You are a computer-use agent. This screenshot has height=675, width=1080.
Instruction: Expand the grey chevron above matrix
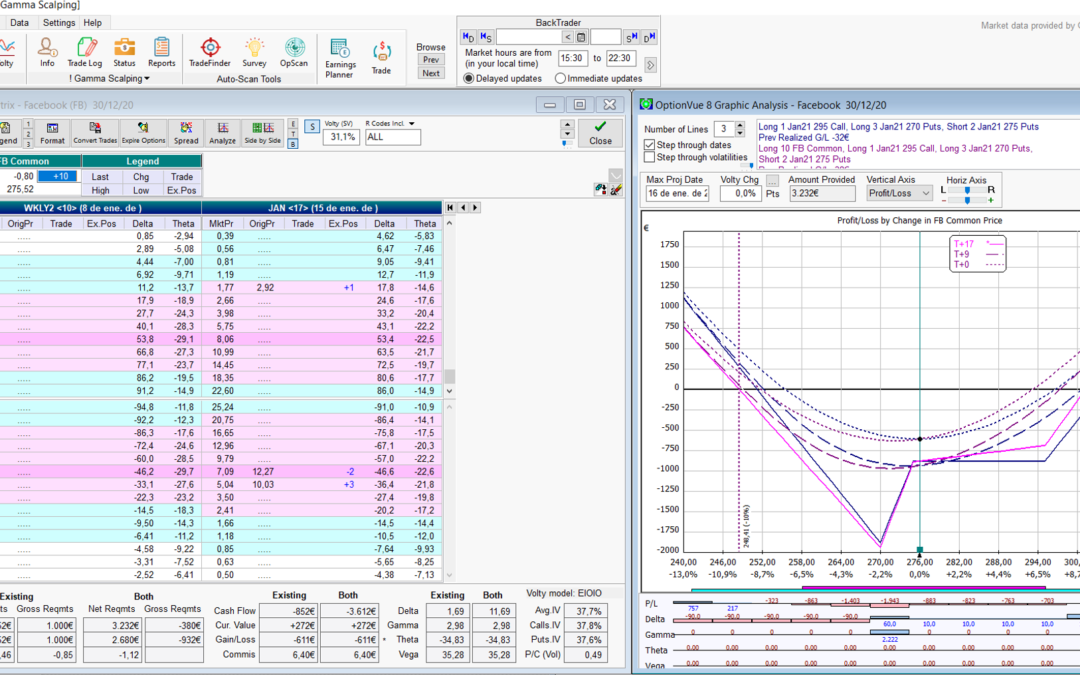click(x=616, y=175)
